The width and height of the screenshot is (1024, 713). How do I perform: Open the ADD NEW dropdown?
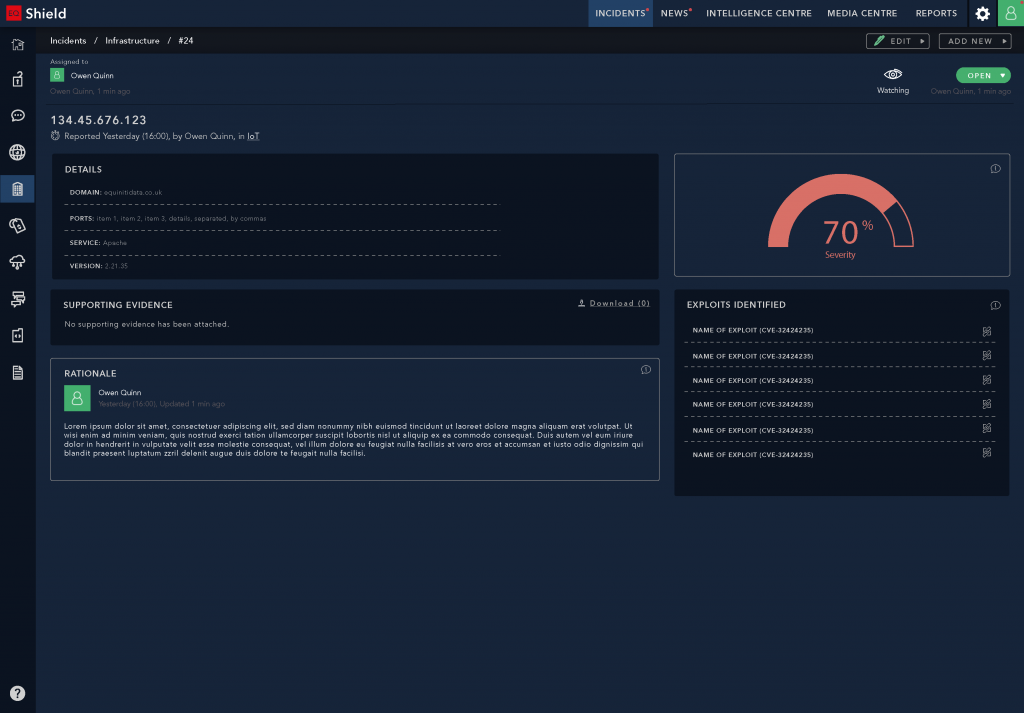[975, 41]
